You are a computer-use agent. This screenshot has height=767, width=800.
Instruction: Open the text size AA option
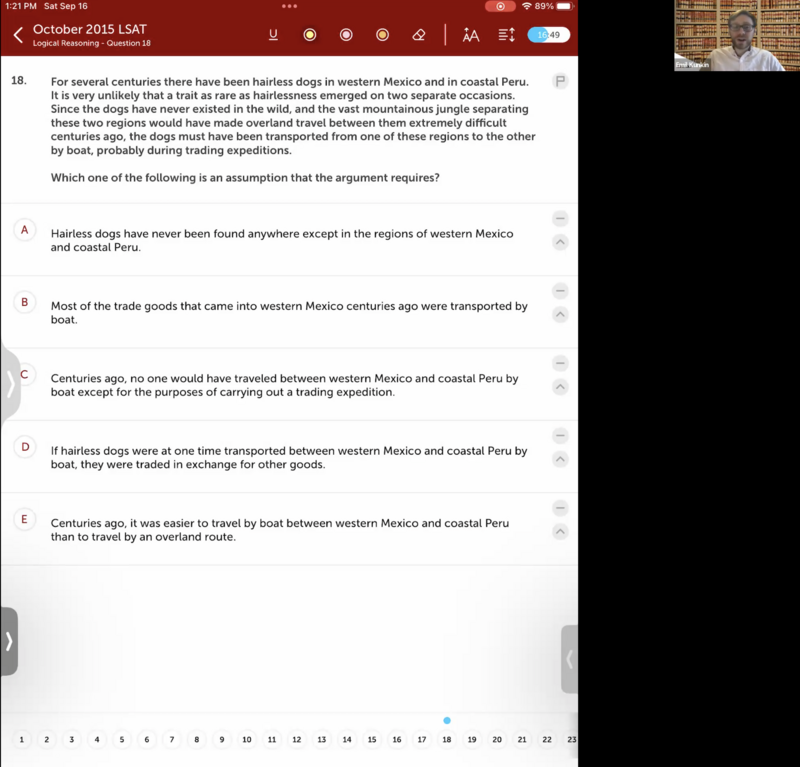pos(471,35)
